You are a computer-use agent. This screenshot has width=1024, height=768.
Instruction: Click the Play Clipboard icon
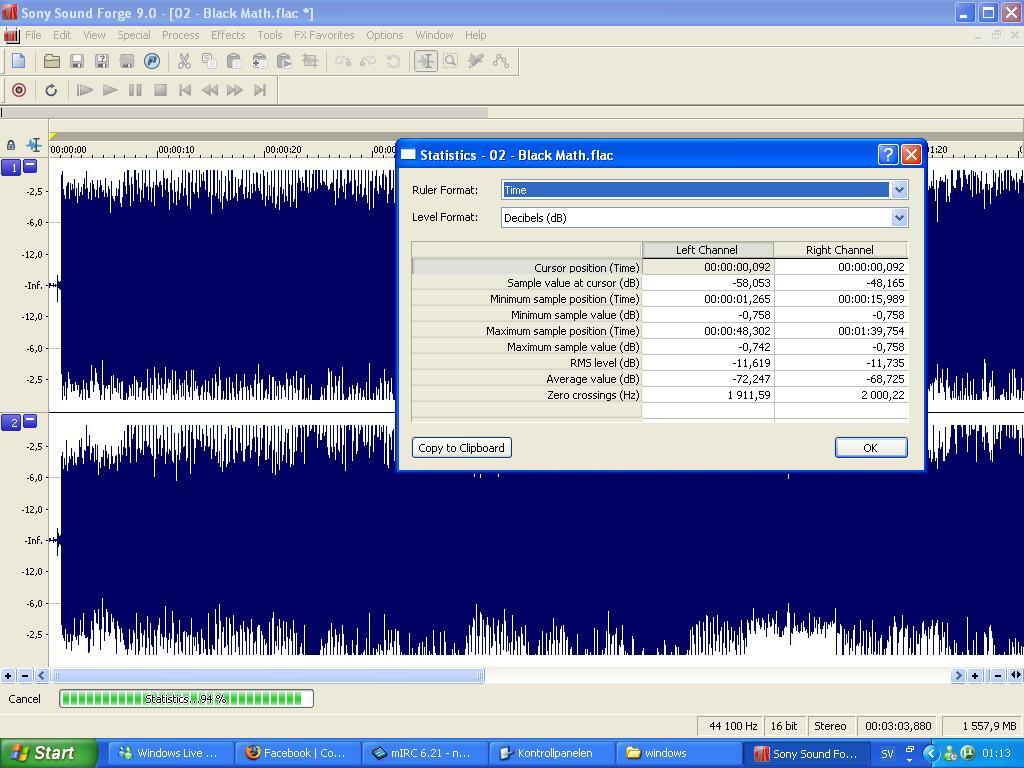[284, 61]
